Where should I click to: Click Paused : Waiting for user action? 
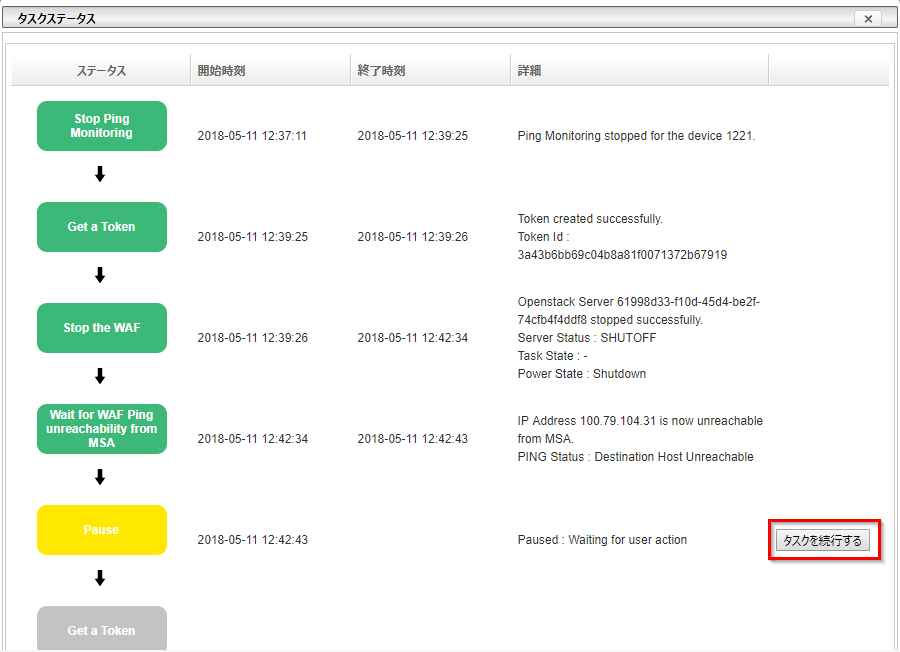pyautogui.click(x=602, y=540)
